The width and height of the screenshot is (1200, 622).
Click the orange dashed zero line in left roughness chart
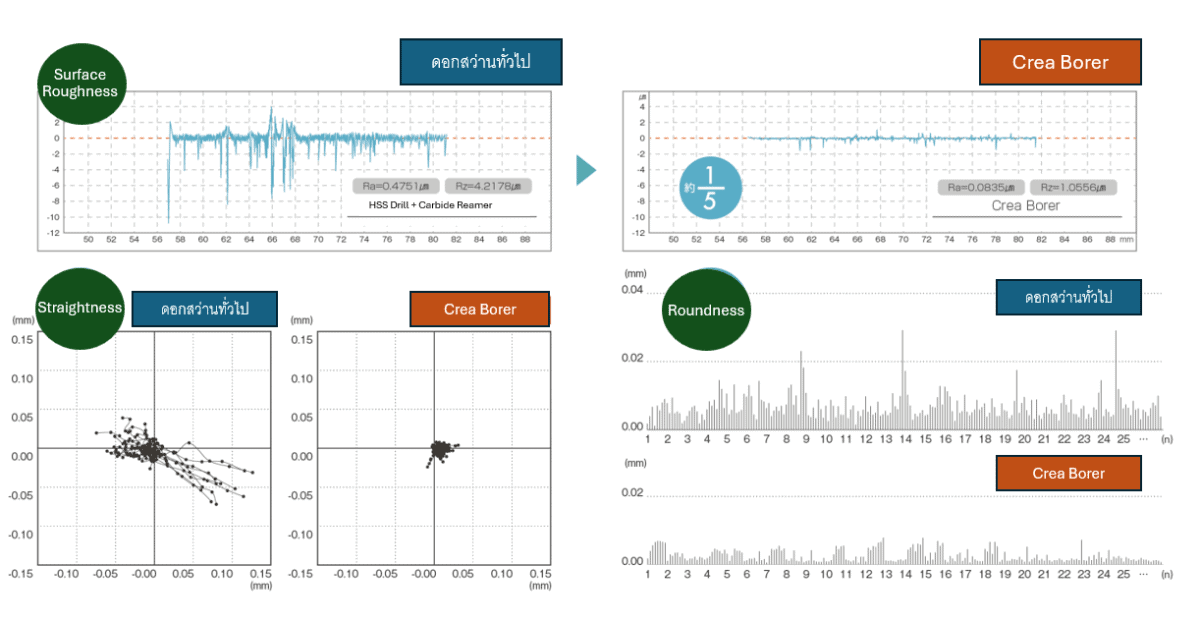(110, 138)
